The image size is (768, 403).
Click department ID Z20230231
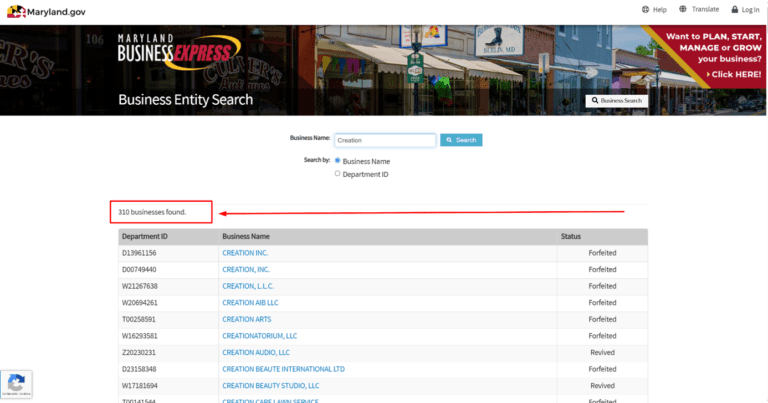pos(139,353)
